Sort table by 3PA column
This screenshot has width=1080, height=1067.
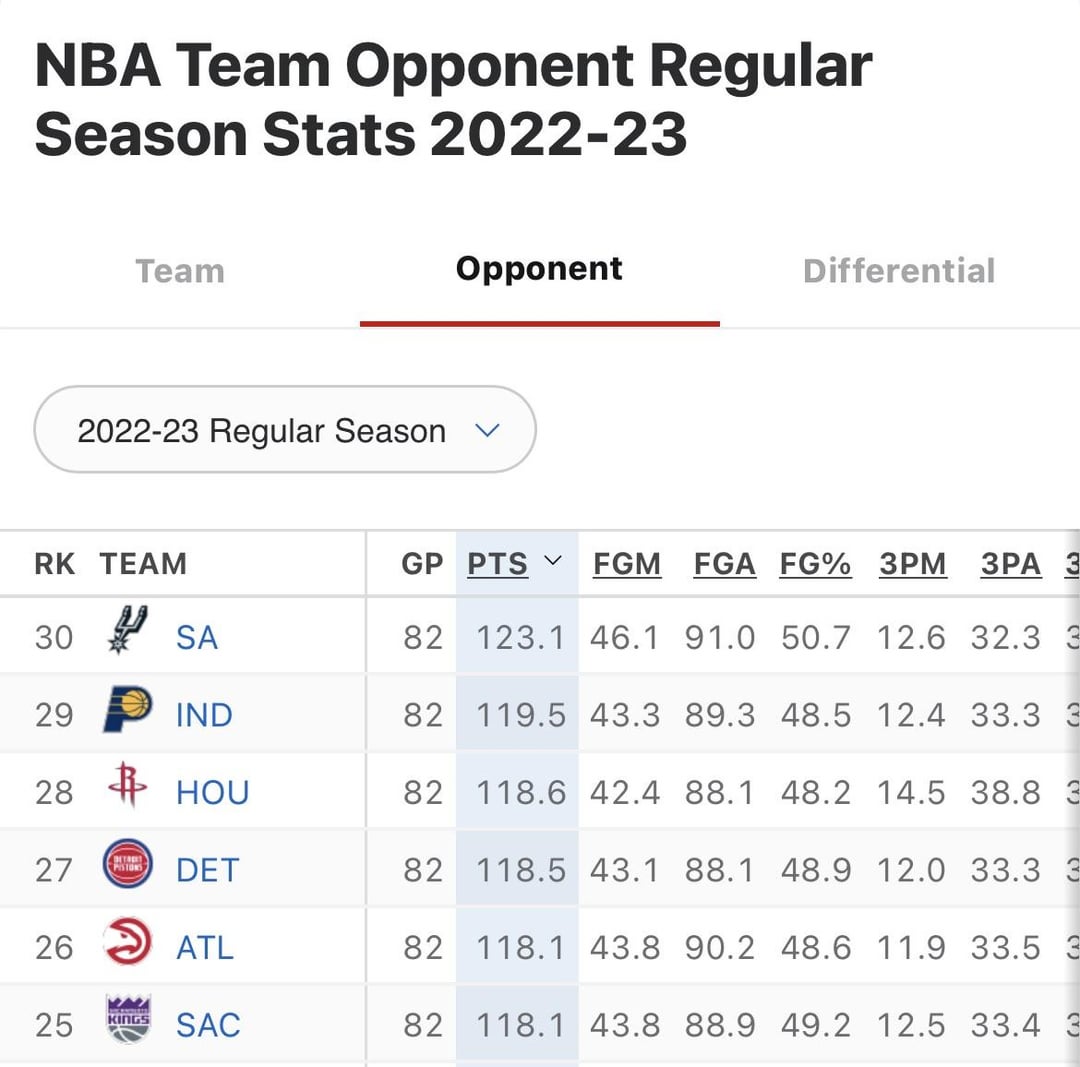(x=1010, y=564)
